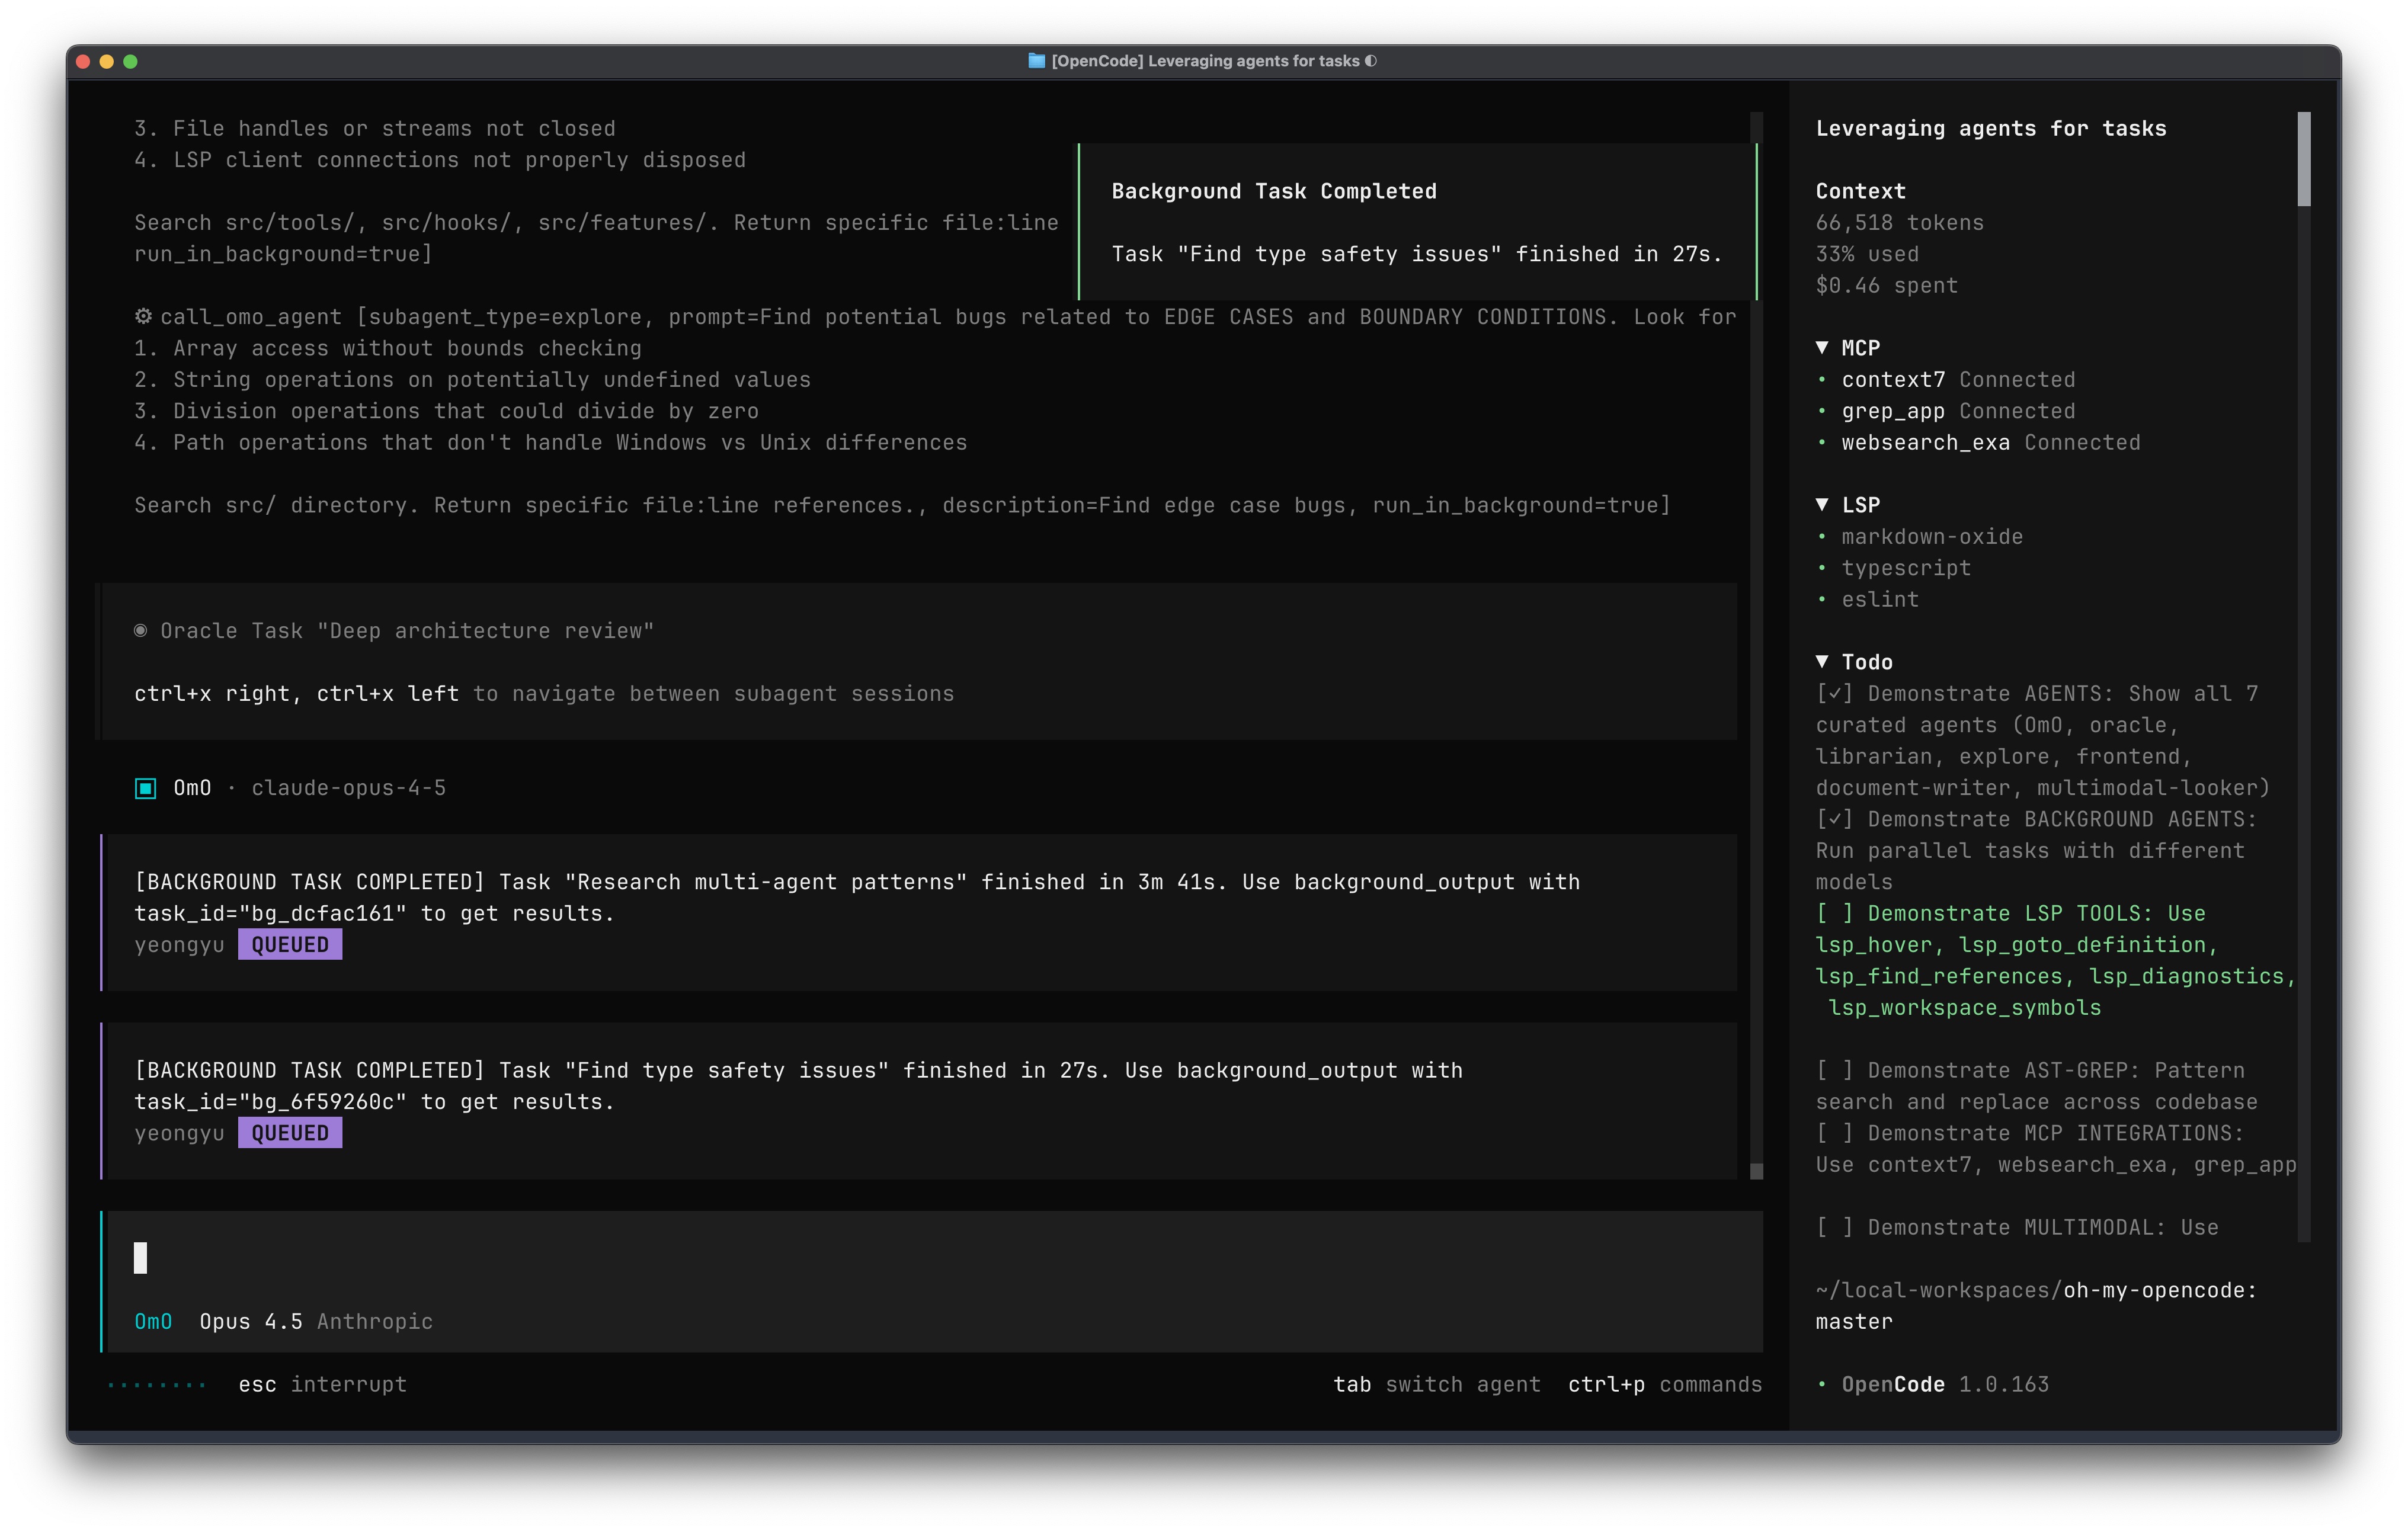Check the Demonstrate LSP TOOLS todo item
Image resolution: width=2408 pixels, height=1532 pixels.
click(x=1837, y=912)
